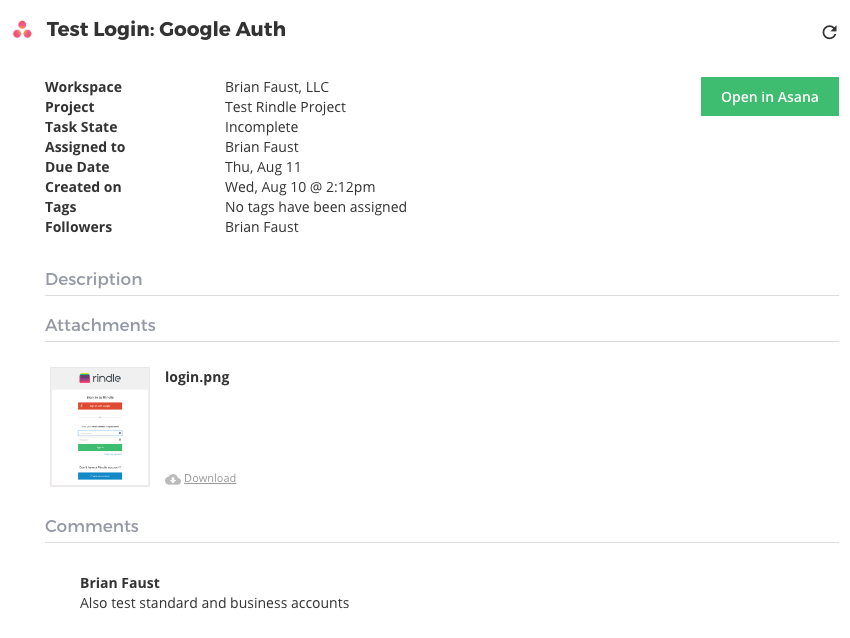Select the login.png file name
The height and width of the screenshot is (638, 850).
click(197, 377)
